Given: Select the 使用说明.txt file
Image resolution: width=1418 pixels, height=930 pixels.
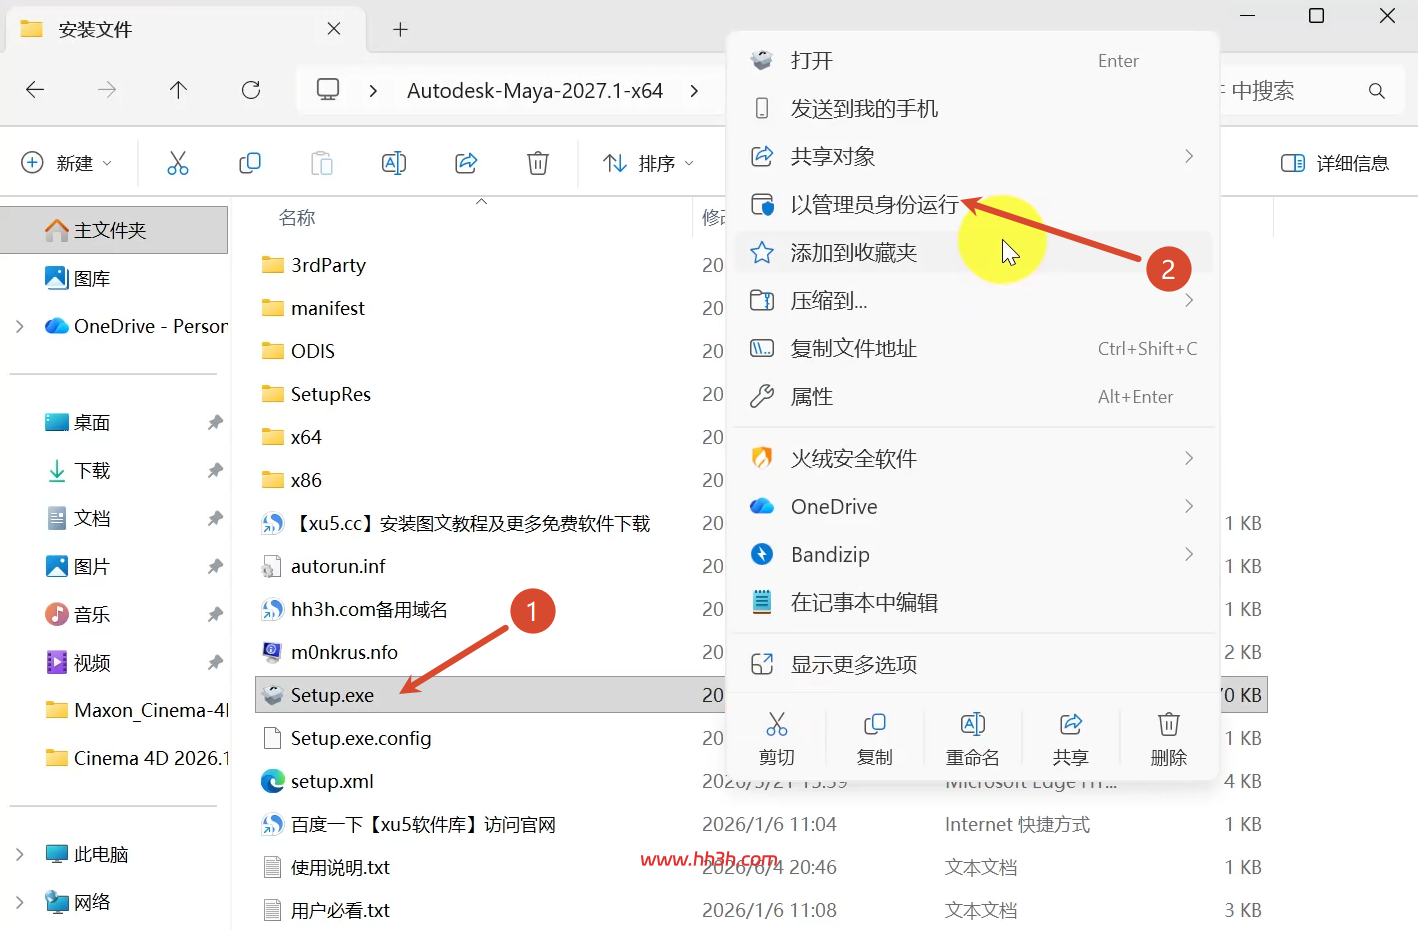Looking at the screenshot, I should click(326, 867).
